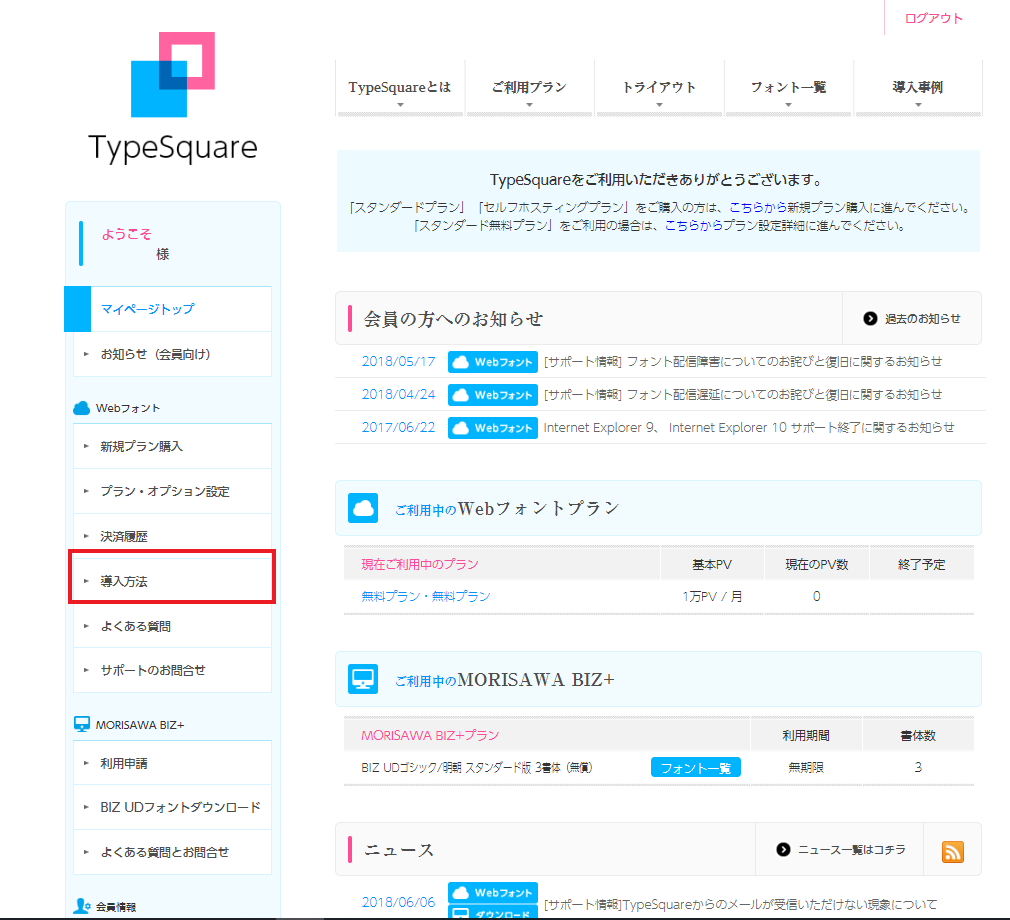Expand the dropdown arrow under ご利用プラン
The width and height of the screenshot is (1010, 920).
529,104
